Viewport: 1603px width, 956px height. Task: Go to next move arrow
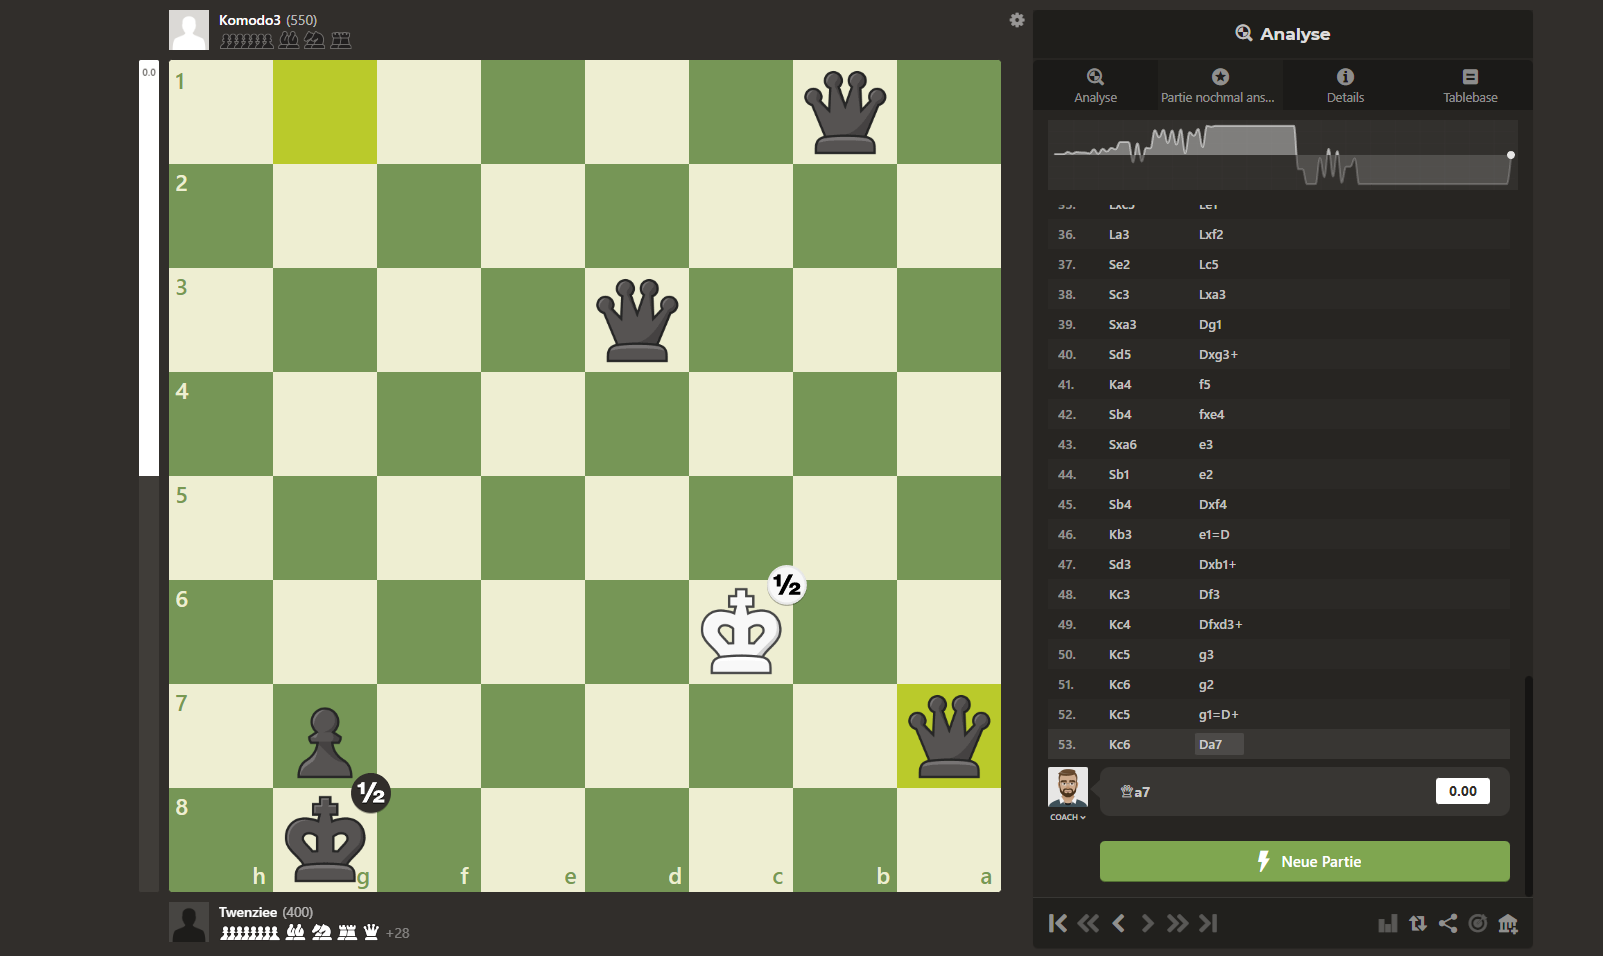tap(1147, 923)
